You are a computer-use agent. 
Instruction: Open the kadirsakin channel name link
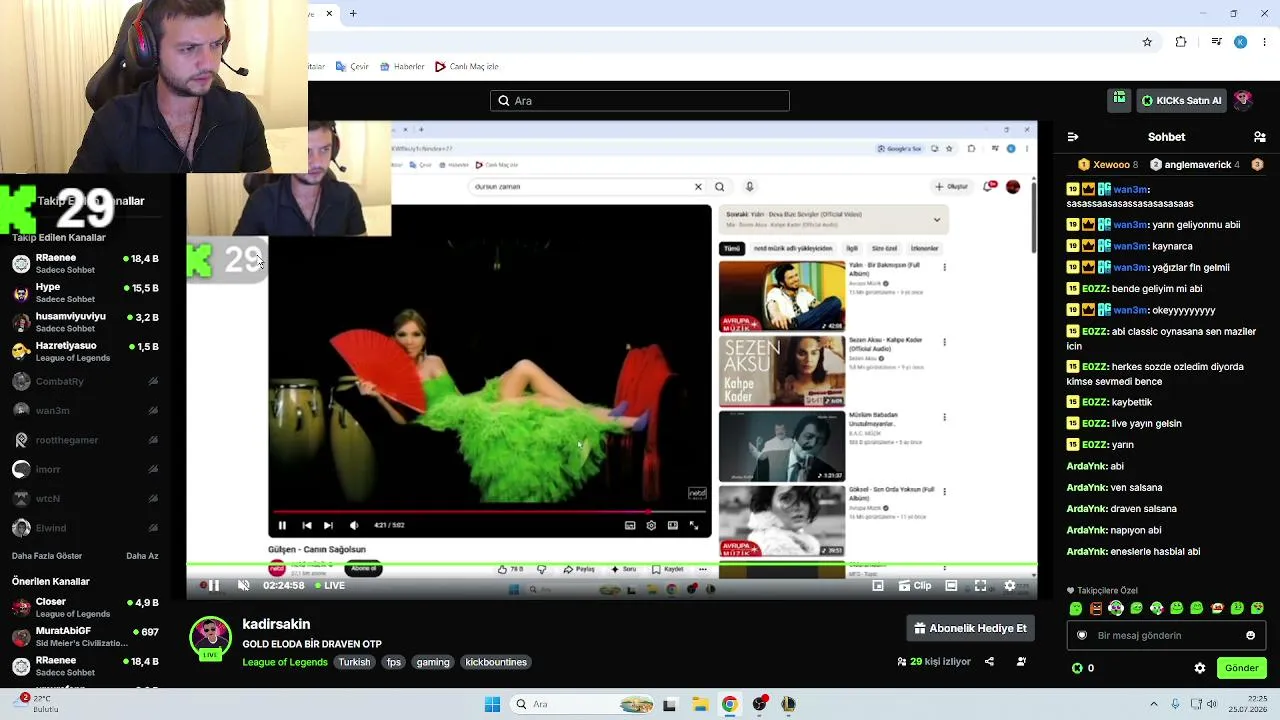(276, 624)
